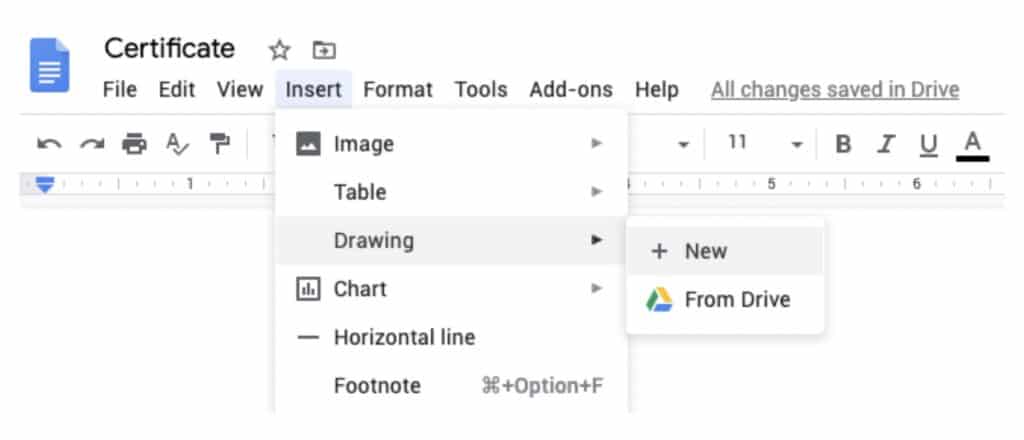Click the Move to folder icon
1024x440 pixels.
point(323,49)
